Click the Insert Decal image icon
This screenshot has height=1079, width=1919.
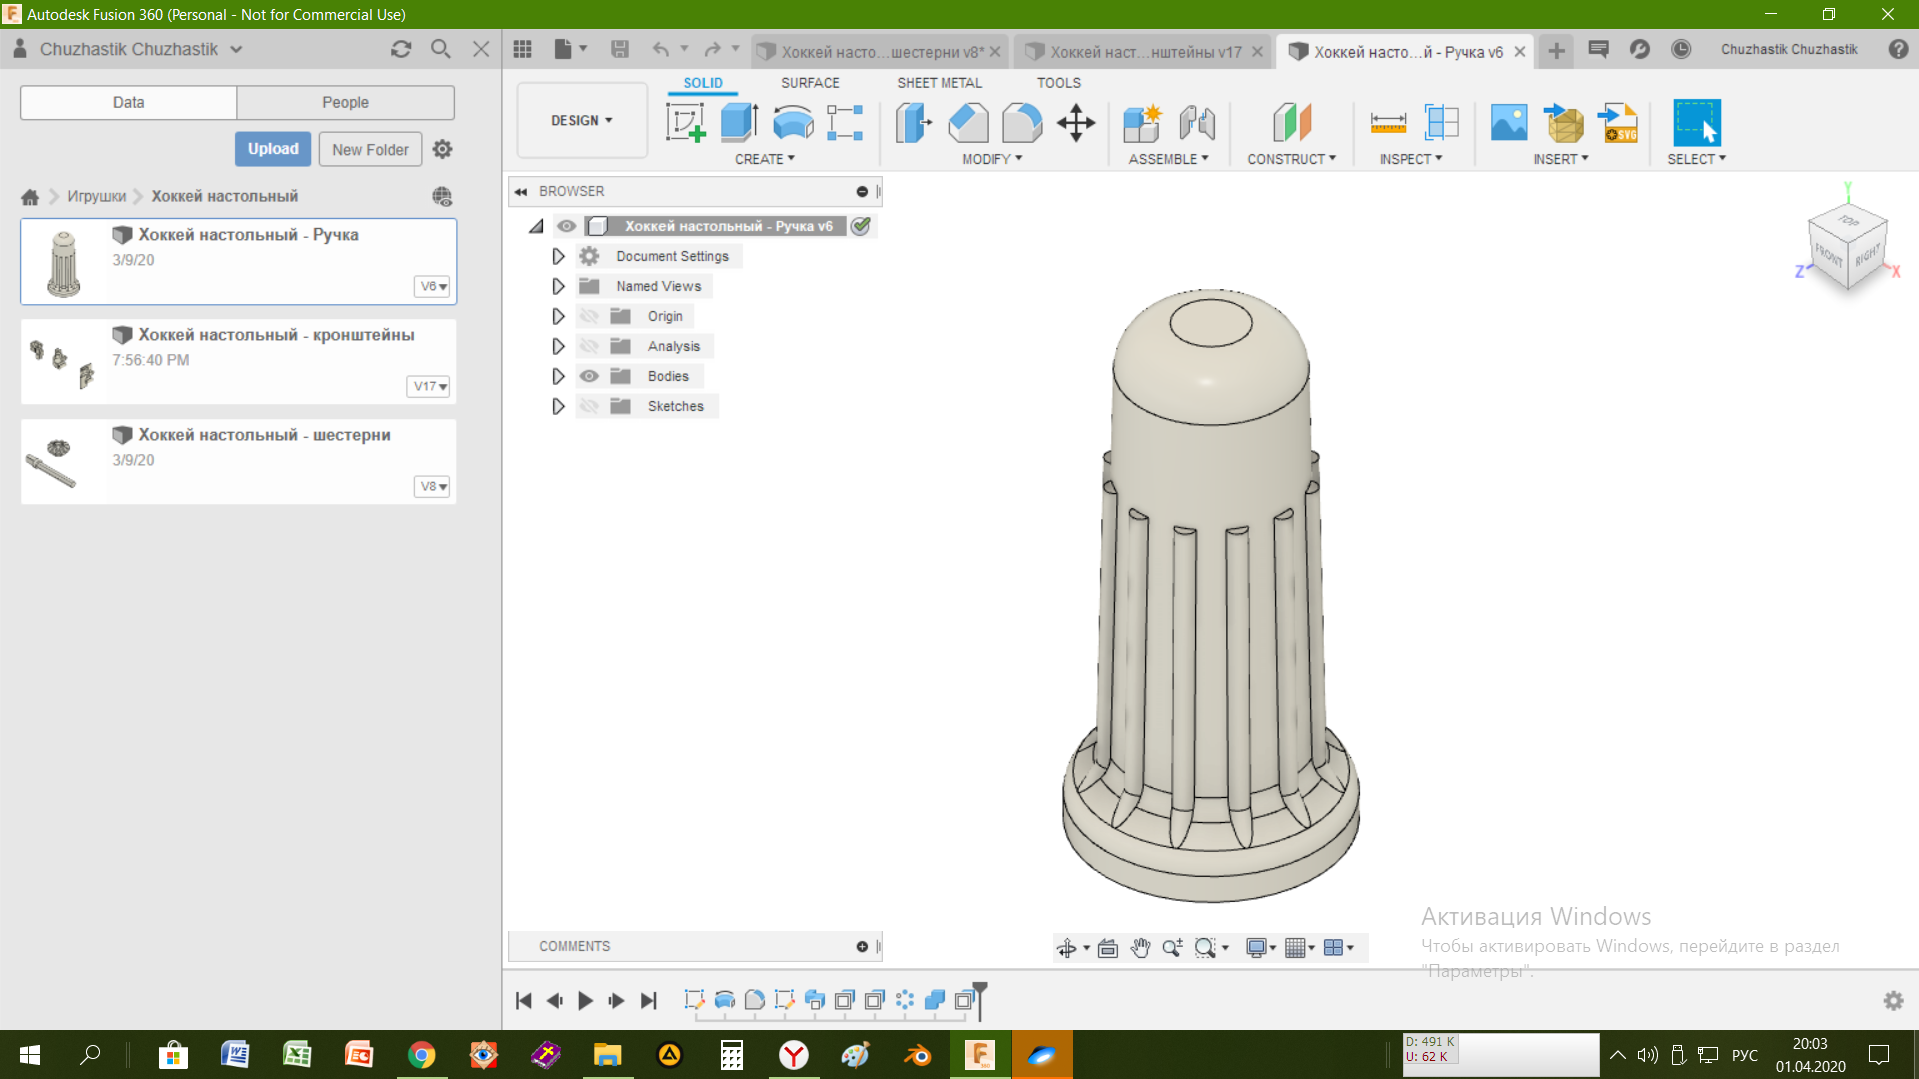(1509, 123)
